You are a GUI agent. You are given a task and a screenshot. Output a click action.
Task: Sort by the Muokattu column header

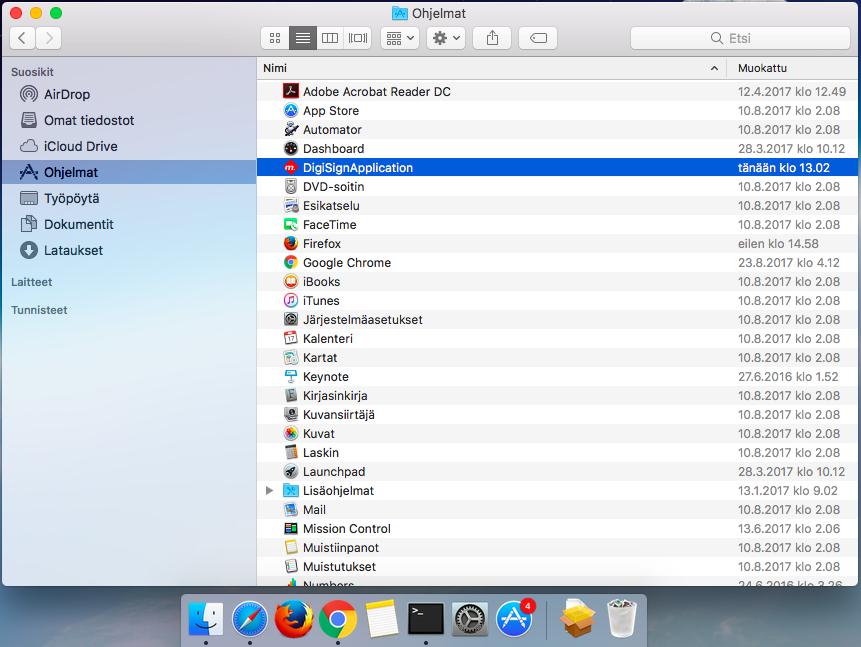tap(793, 68)
